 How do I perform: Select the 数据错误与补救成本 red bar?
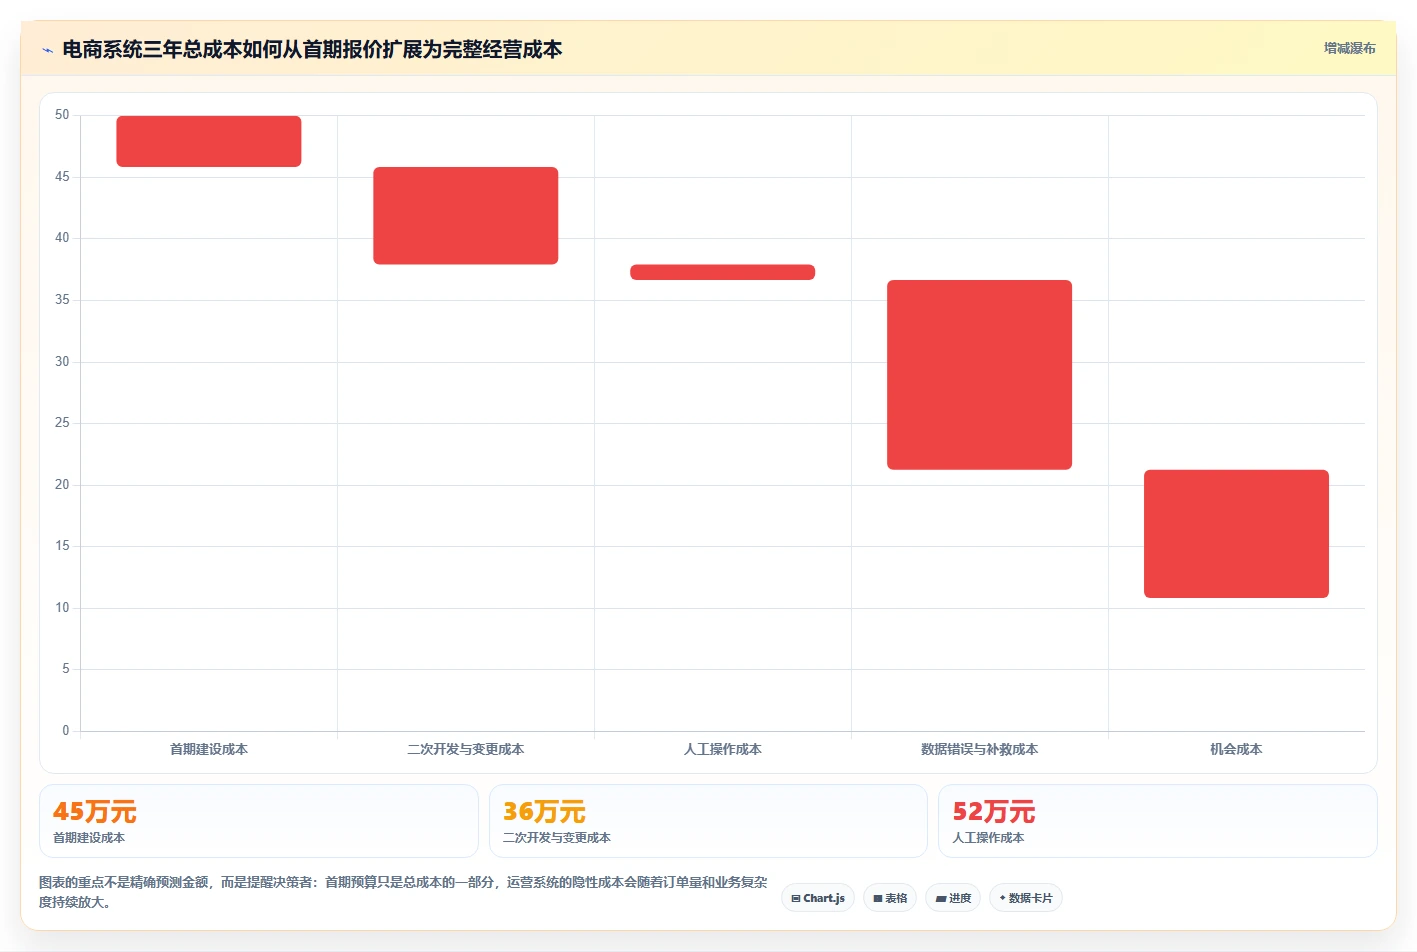(980, 375)
